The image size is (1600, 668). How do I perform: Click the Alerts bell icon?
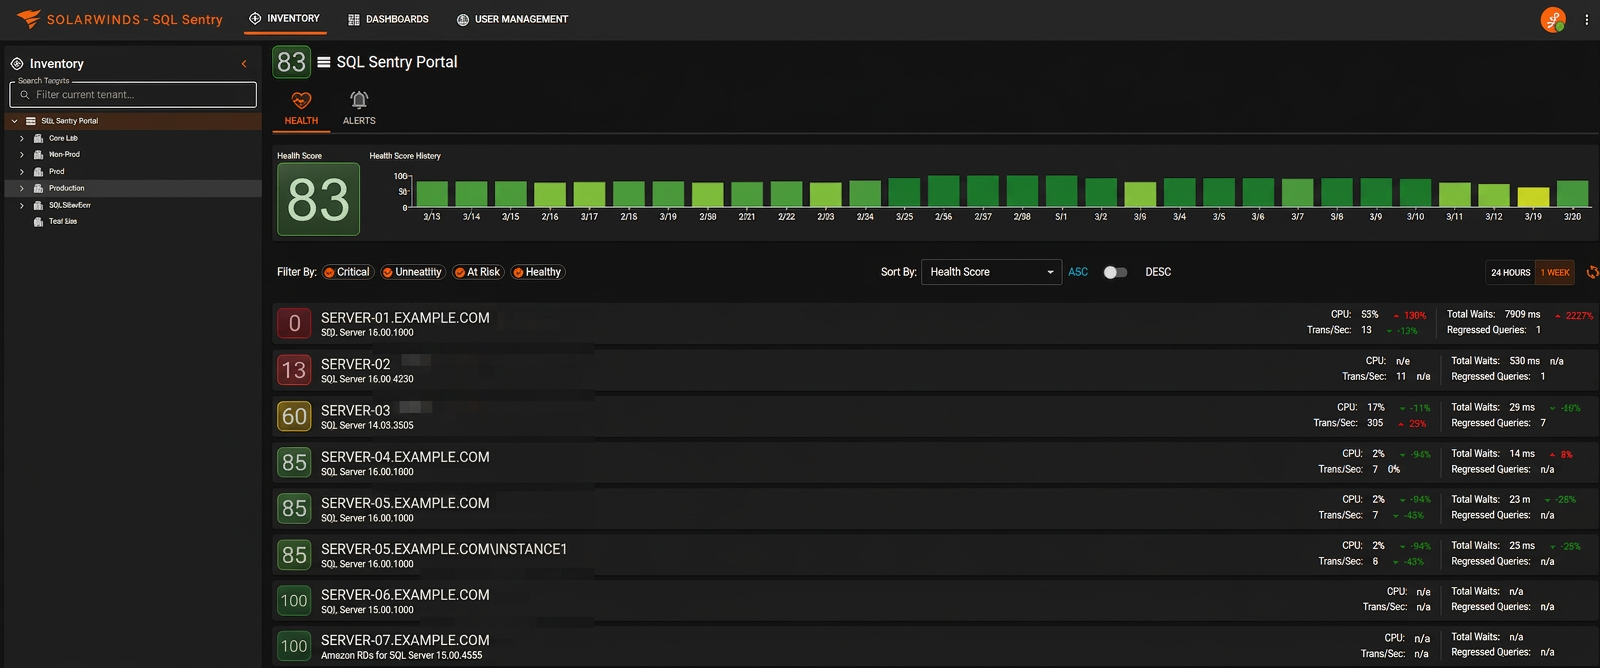(359, 100)
